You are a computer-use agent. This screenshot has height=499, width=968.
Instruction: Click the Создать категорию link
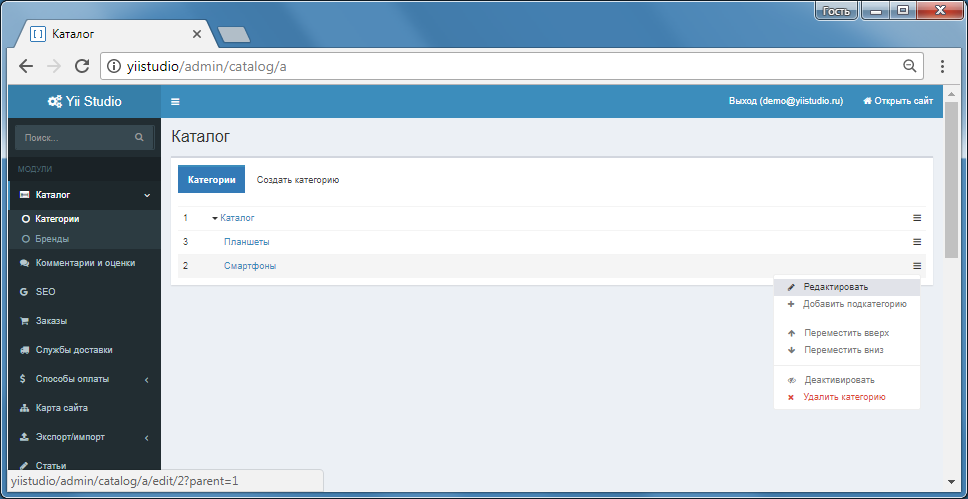tap(298, 180)
